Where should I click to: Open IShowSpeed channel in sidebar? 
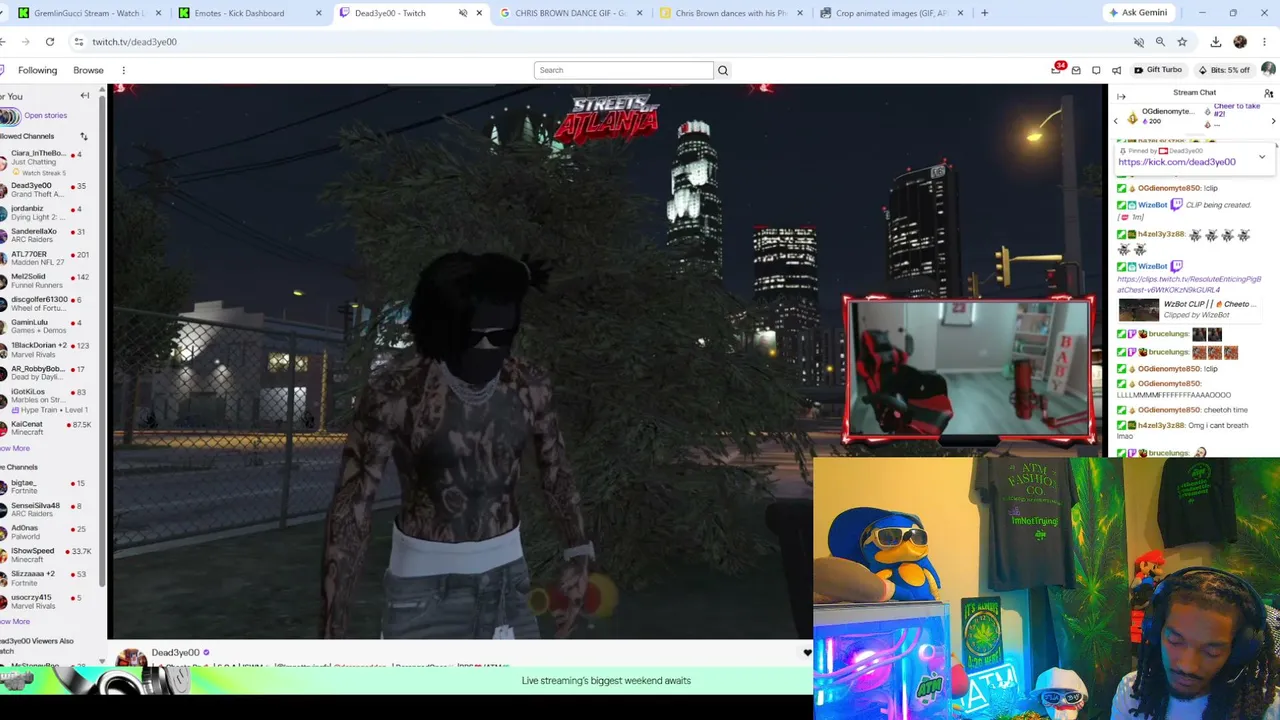pyautogui.click(x=44, y=555)
